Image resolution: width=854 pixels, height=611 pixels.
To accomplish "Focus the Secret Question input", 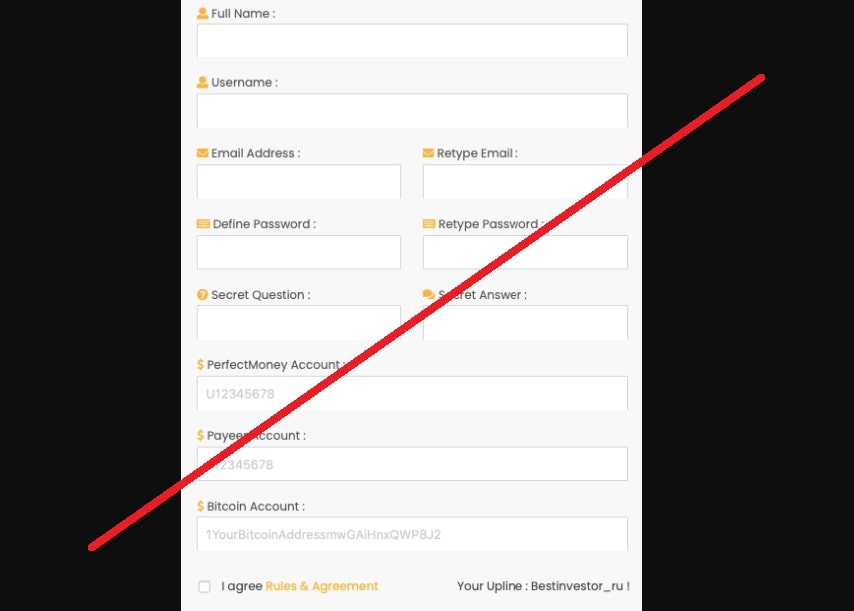I will click(299, 322).
